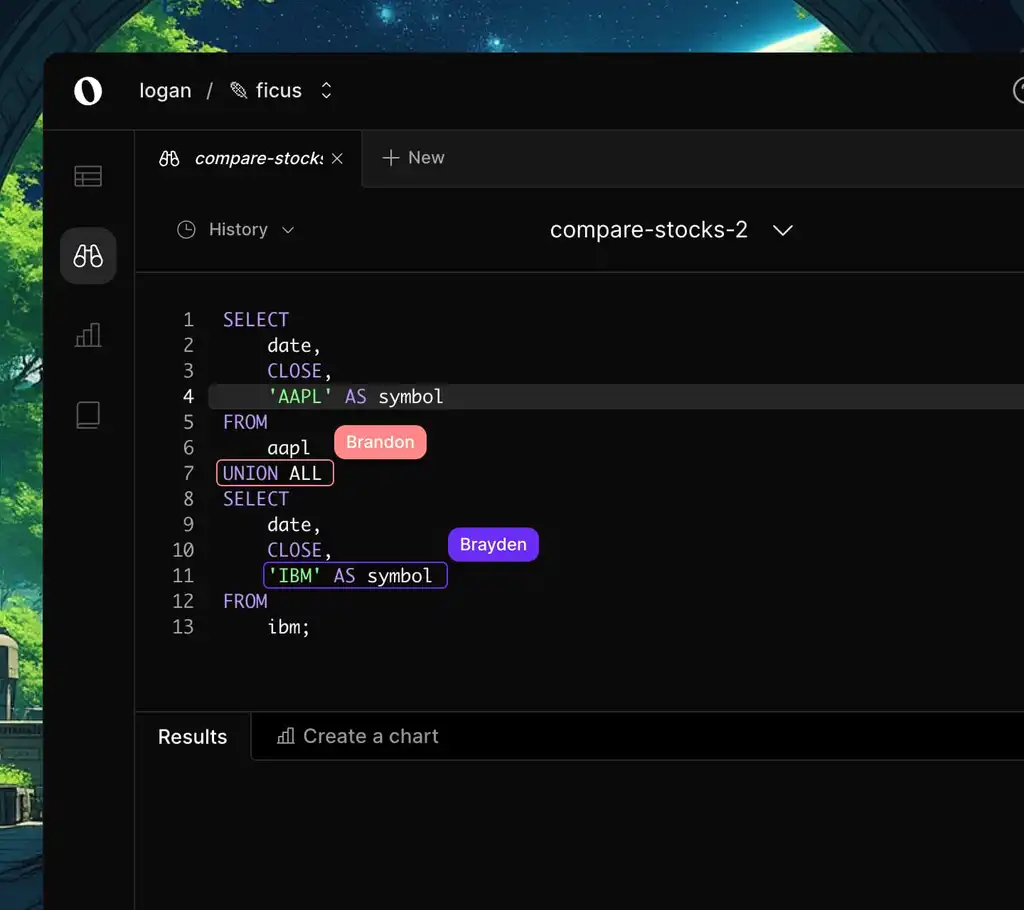Open the charts panel from the sidebar
The image size is (1024, 910).
pyautogui.click(x=88, y=335)
